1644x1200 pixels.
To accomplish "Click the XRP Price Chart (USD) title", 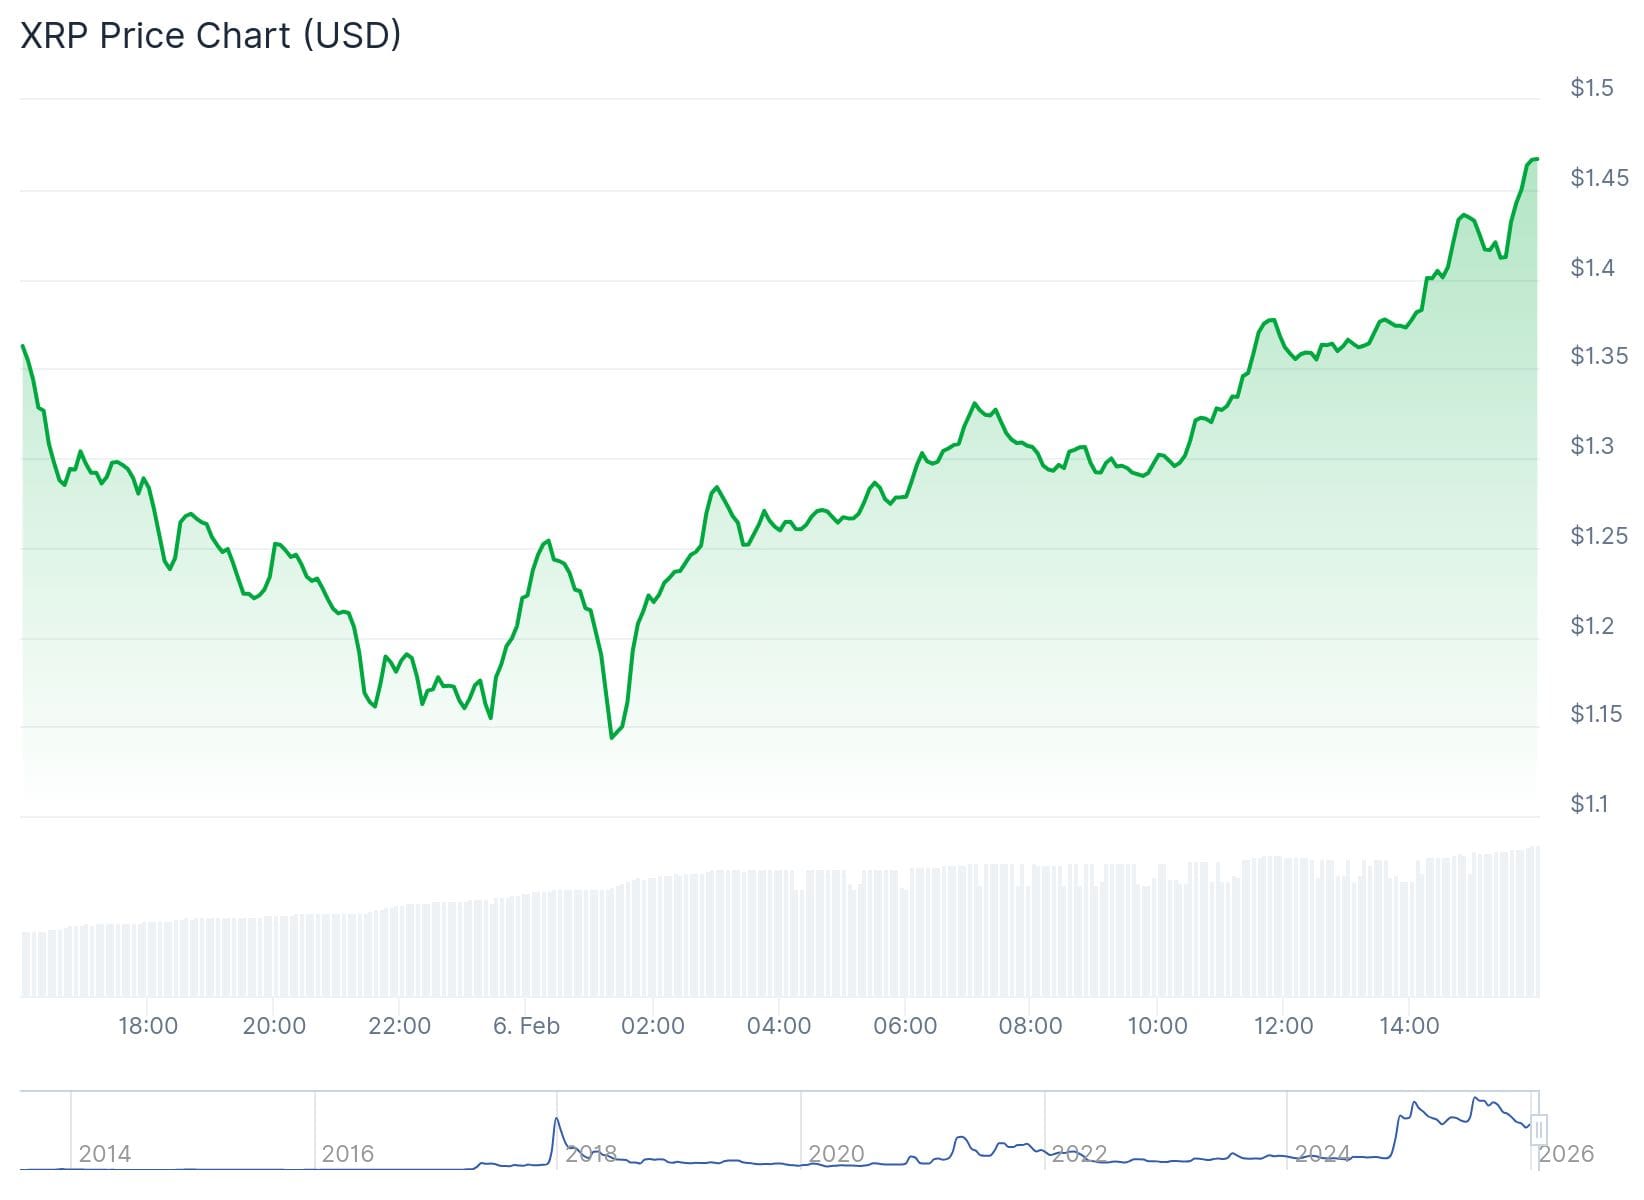I will (x=211, y=35).
